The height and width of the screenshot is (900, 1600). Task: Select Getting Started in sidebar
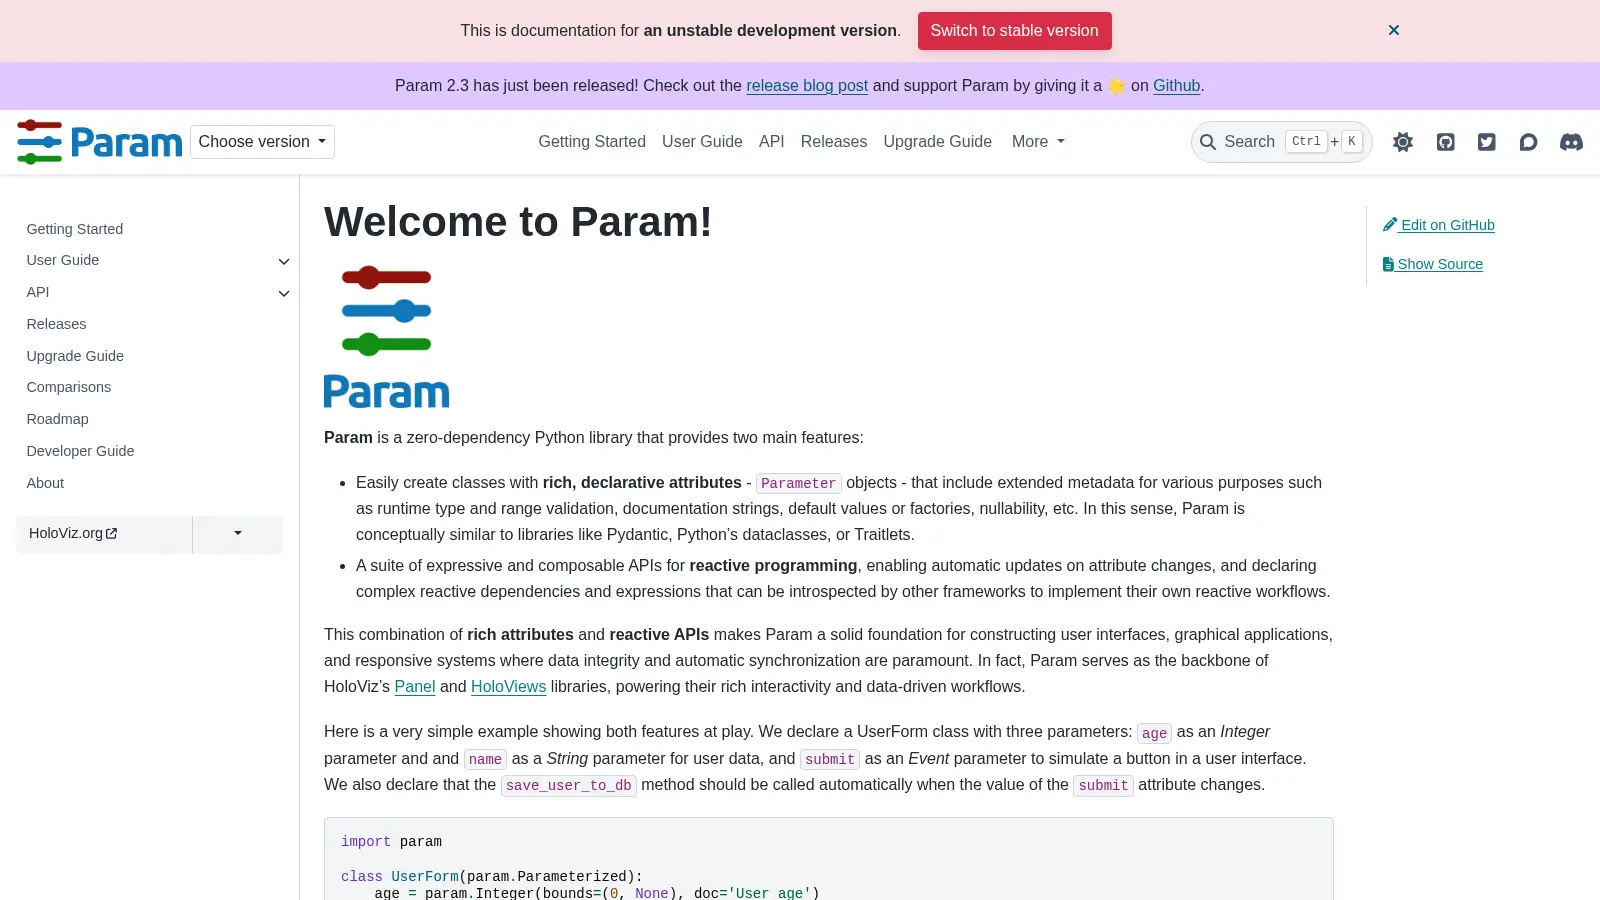click(x=75, y=229)
